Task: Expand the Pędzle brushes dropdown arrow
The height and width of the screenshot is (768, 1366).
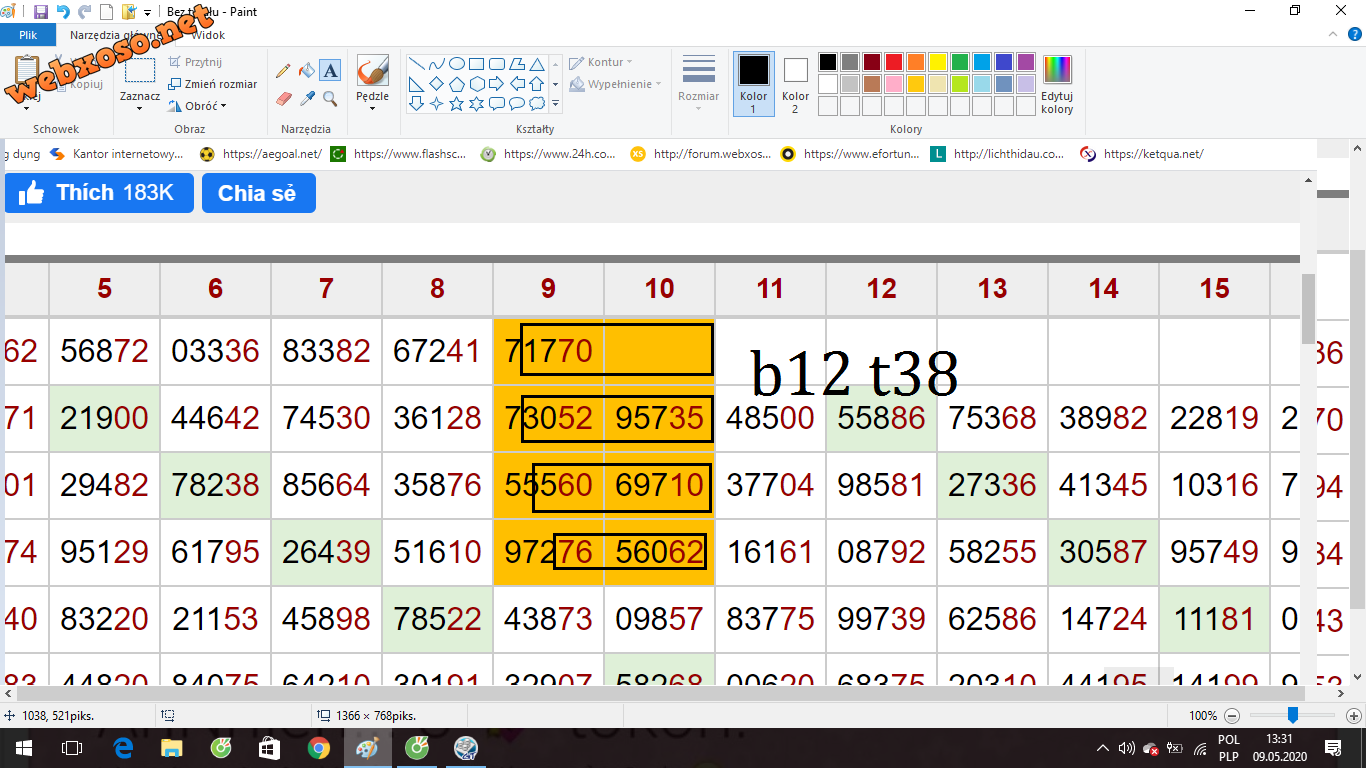Action: [x=372, y=109]
